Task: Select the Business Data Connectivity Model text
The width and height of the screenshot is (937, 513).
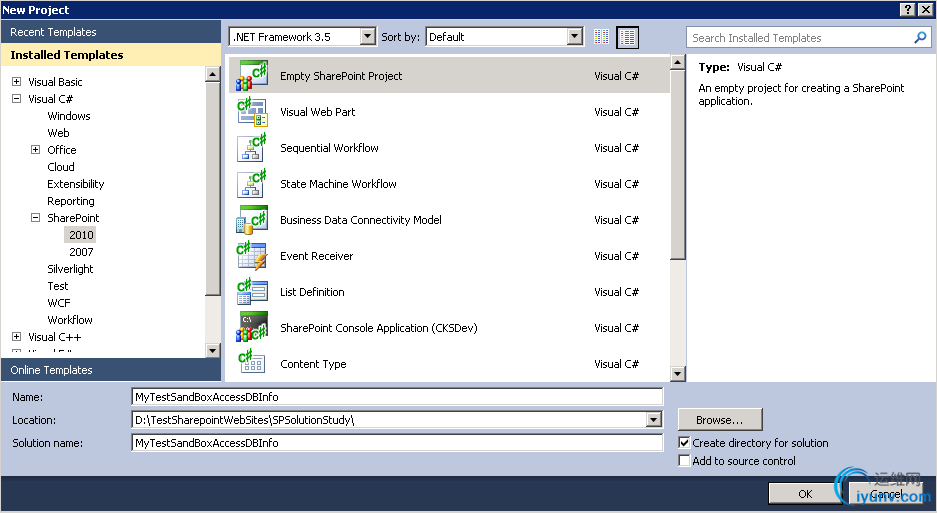Action: (360, 219)
